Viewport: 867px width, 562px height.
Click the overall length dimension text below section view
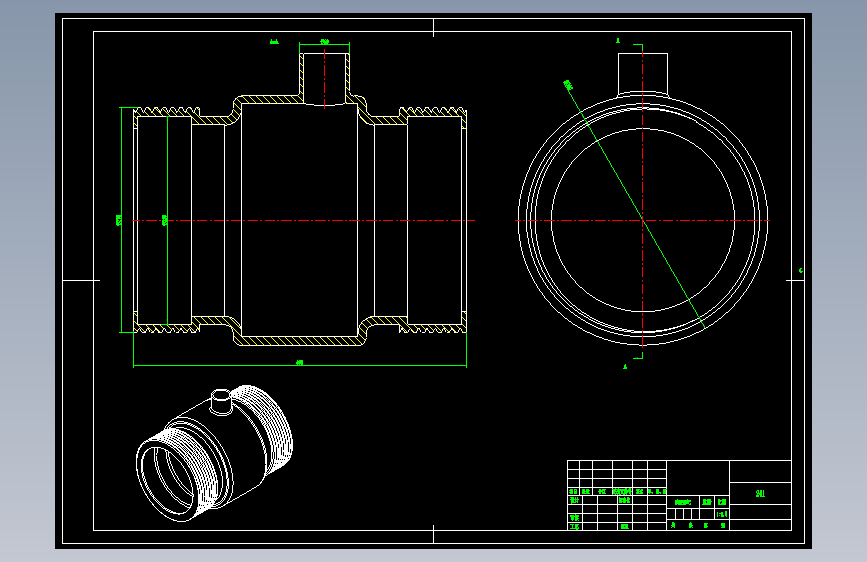[300, 362]
